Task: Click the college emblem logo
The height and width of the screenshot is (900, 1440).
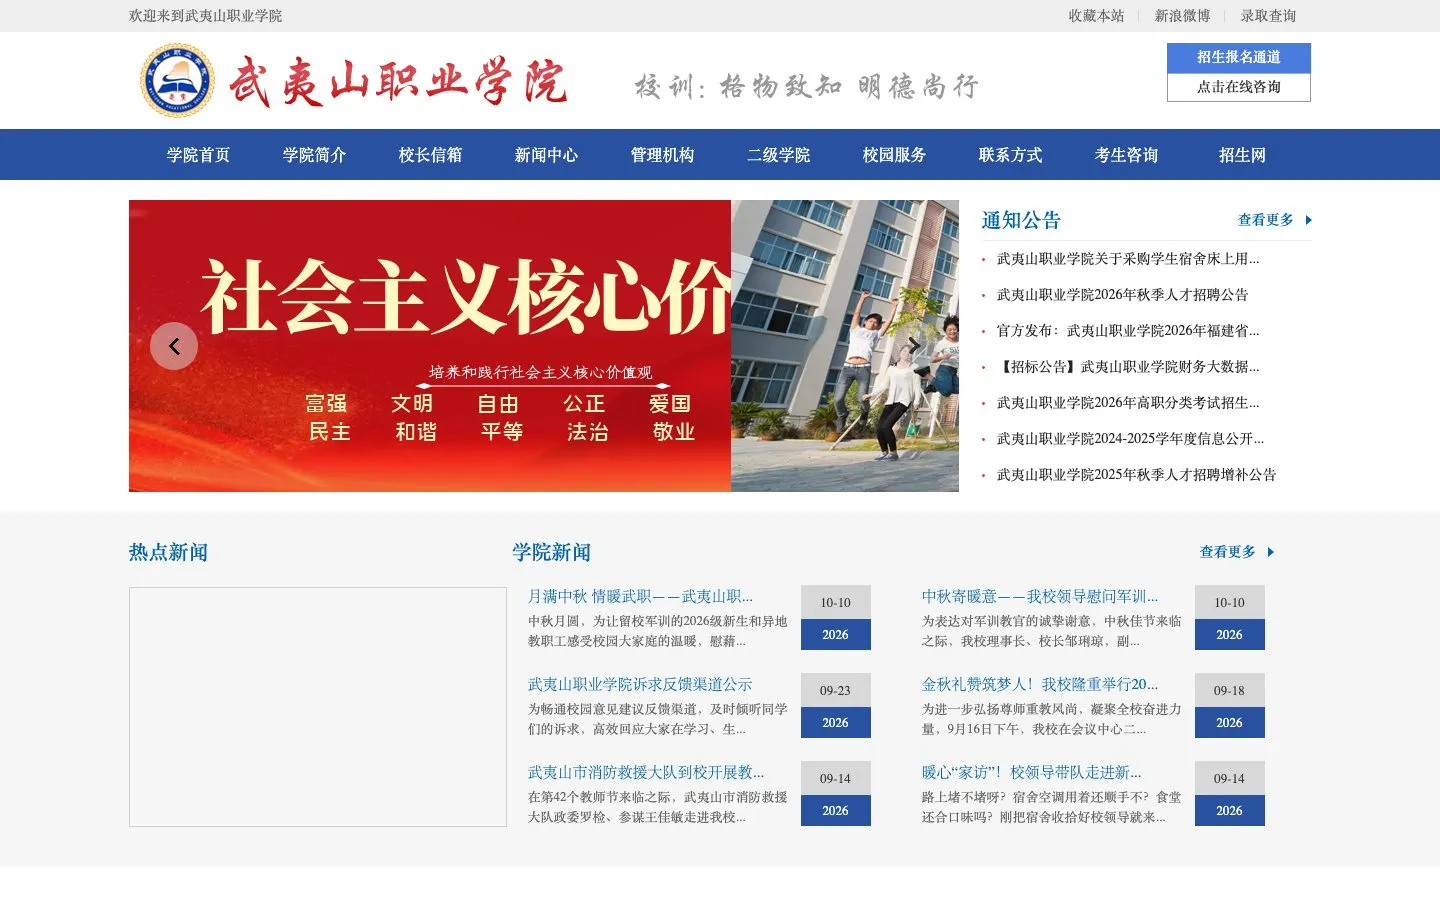Action: [x=177, y=80]
